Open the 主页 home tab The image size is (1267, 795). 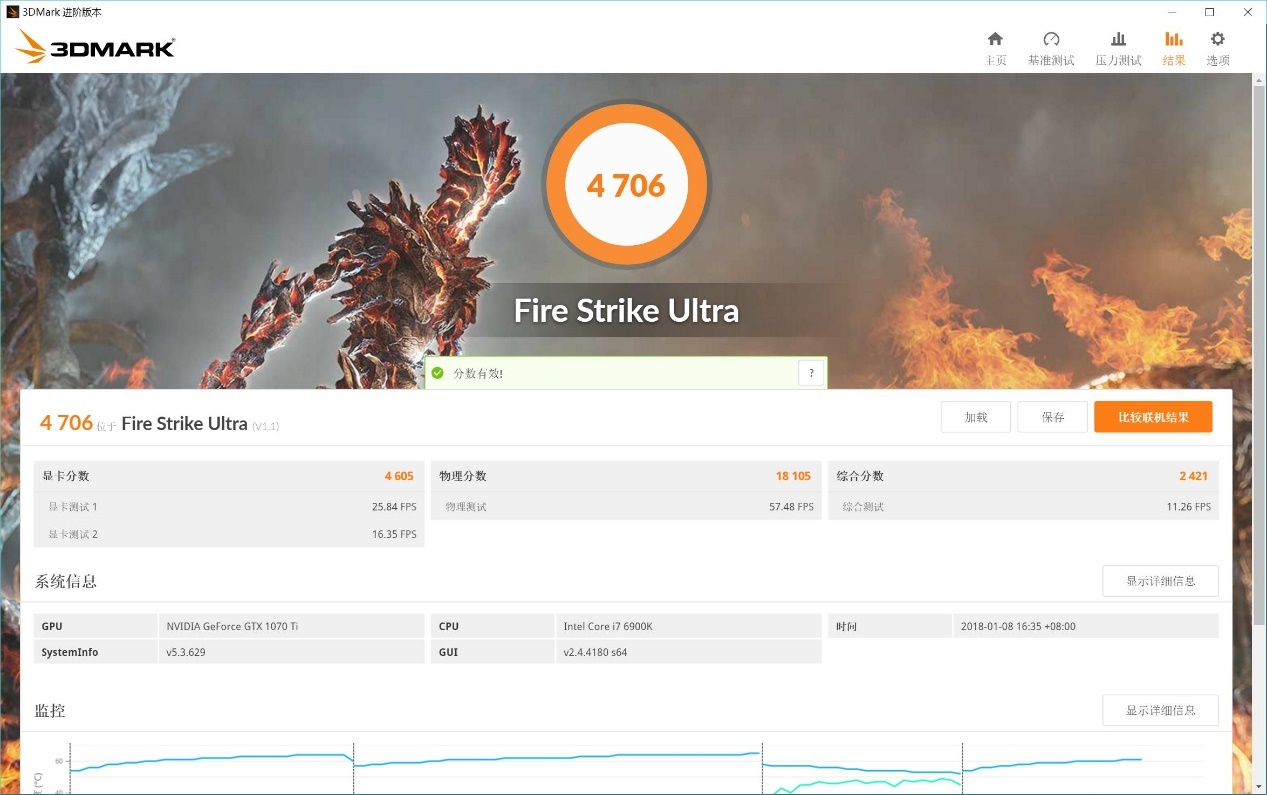click(995, 48)
